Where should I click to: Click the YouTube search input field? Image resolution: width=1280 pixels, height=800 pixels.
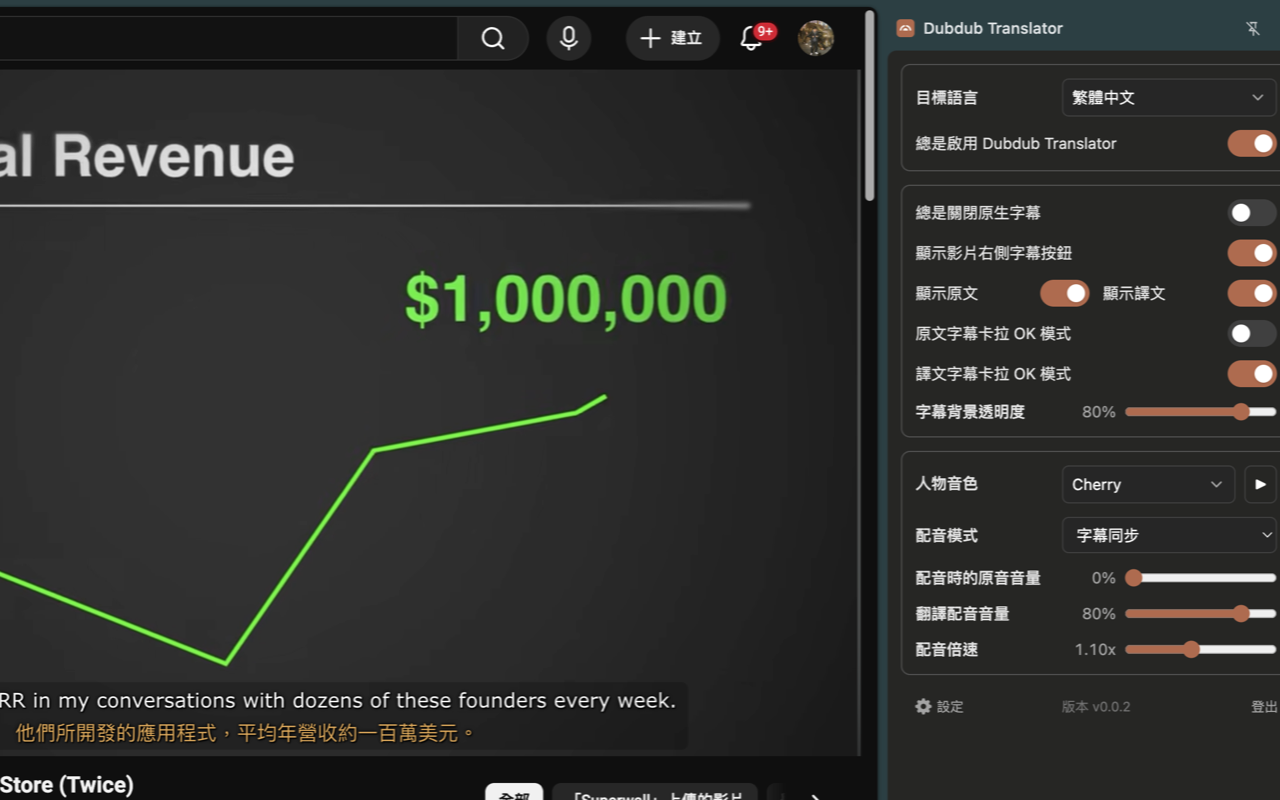click(x=228, y=38)
